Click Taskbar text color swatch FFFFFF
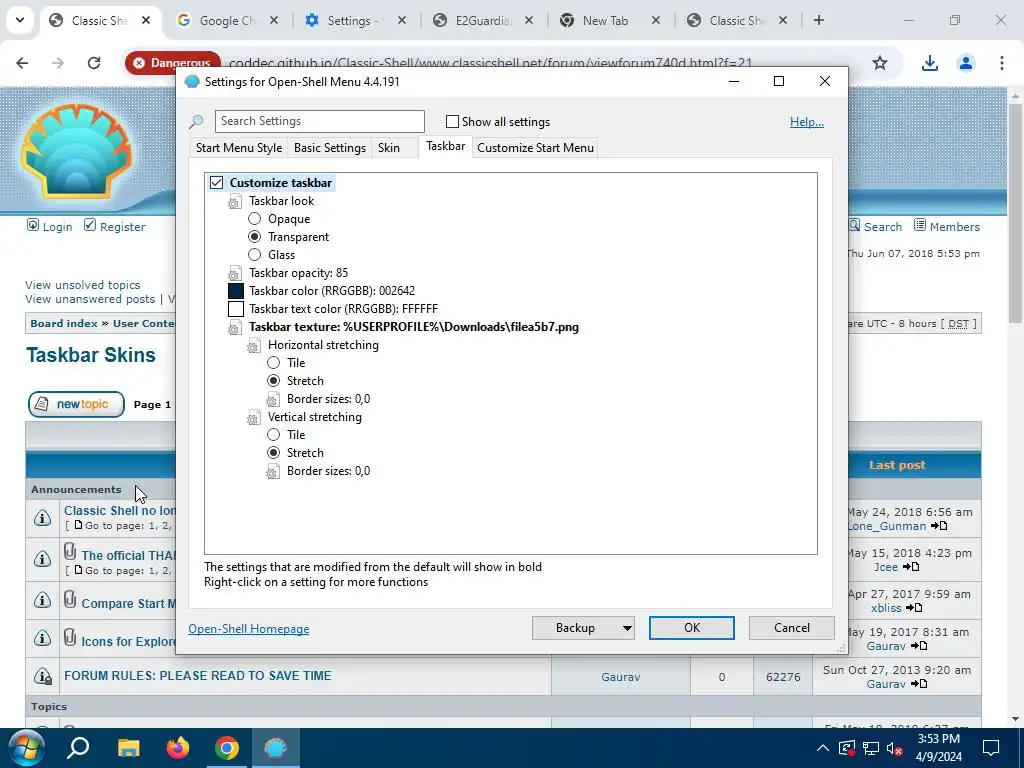Image resolution: width=1024 pixels, height=768 pixels. [236, 309]
